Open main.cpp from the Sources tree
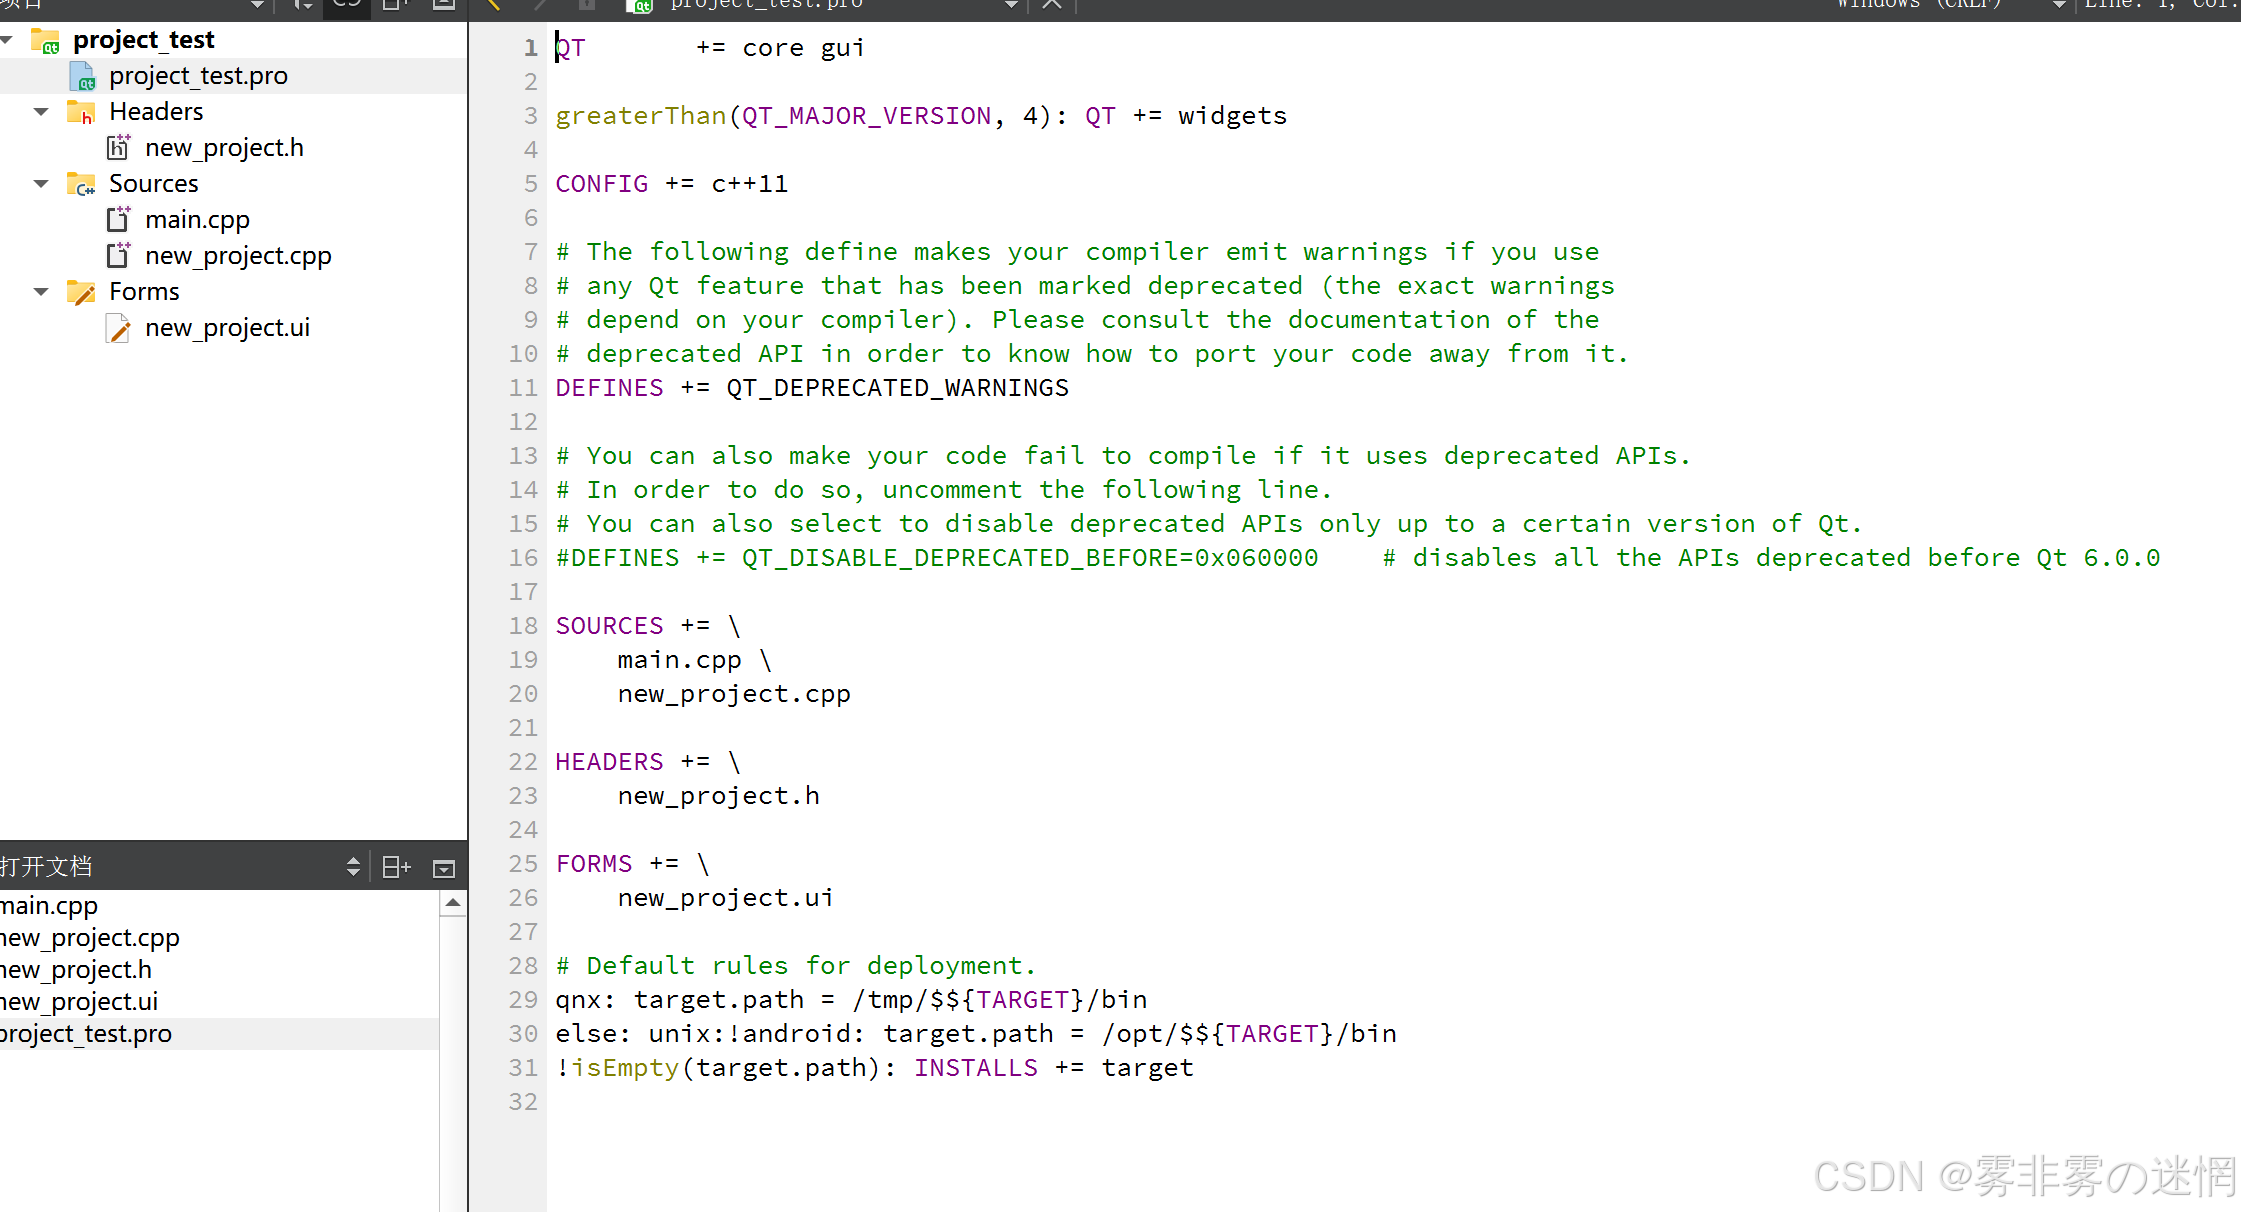 pyautogui.click(x=197, y=220)
